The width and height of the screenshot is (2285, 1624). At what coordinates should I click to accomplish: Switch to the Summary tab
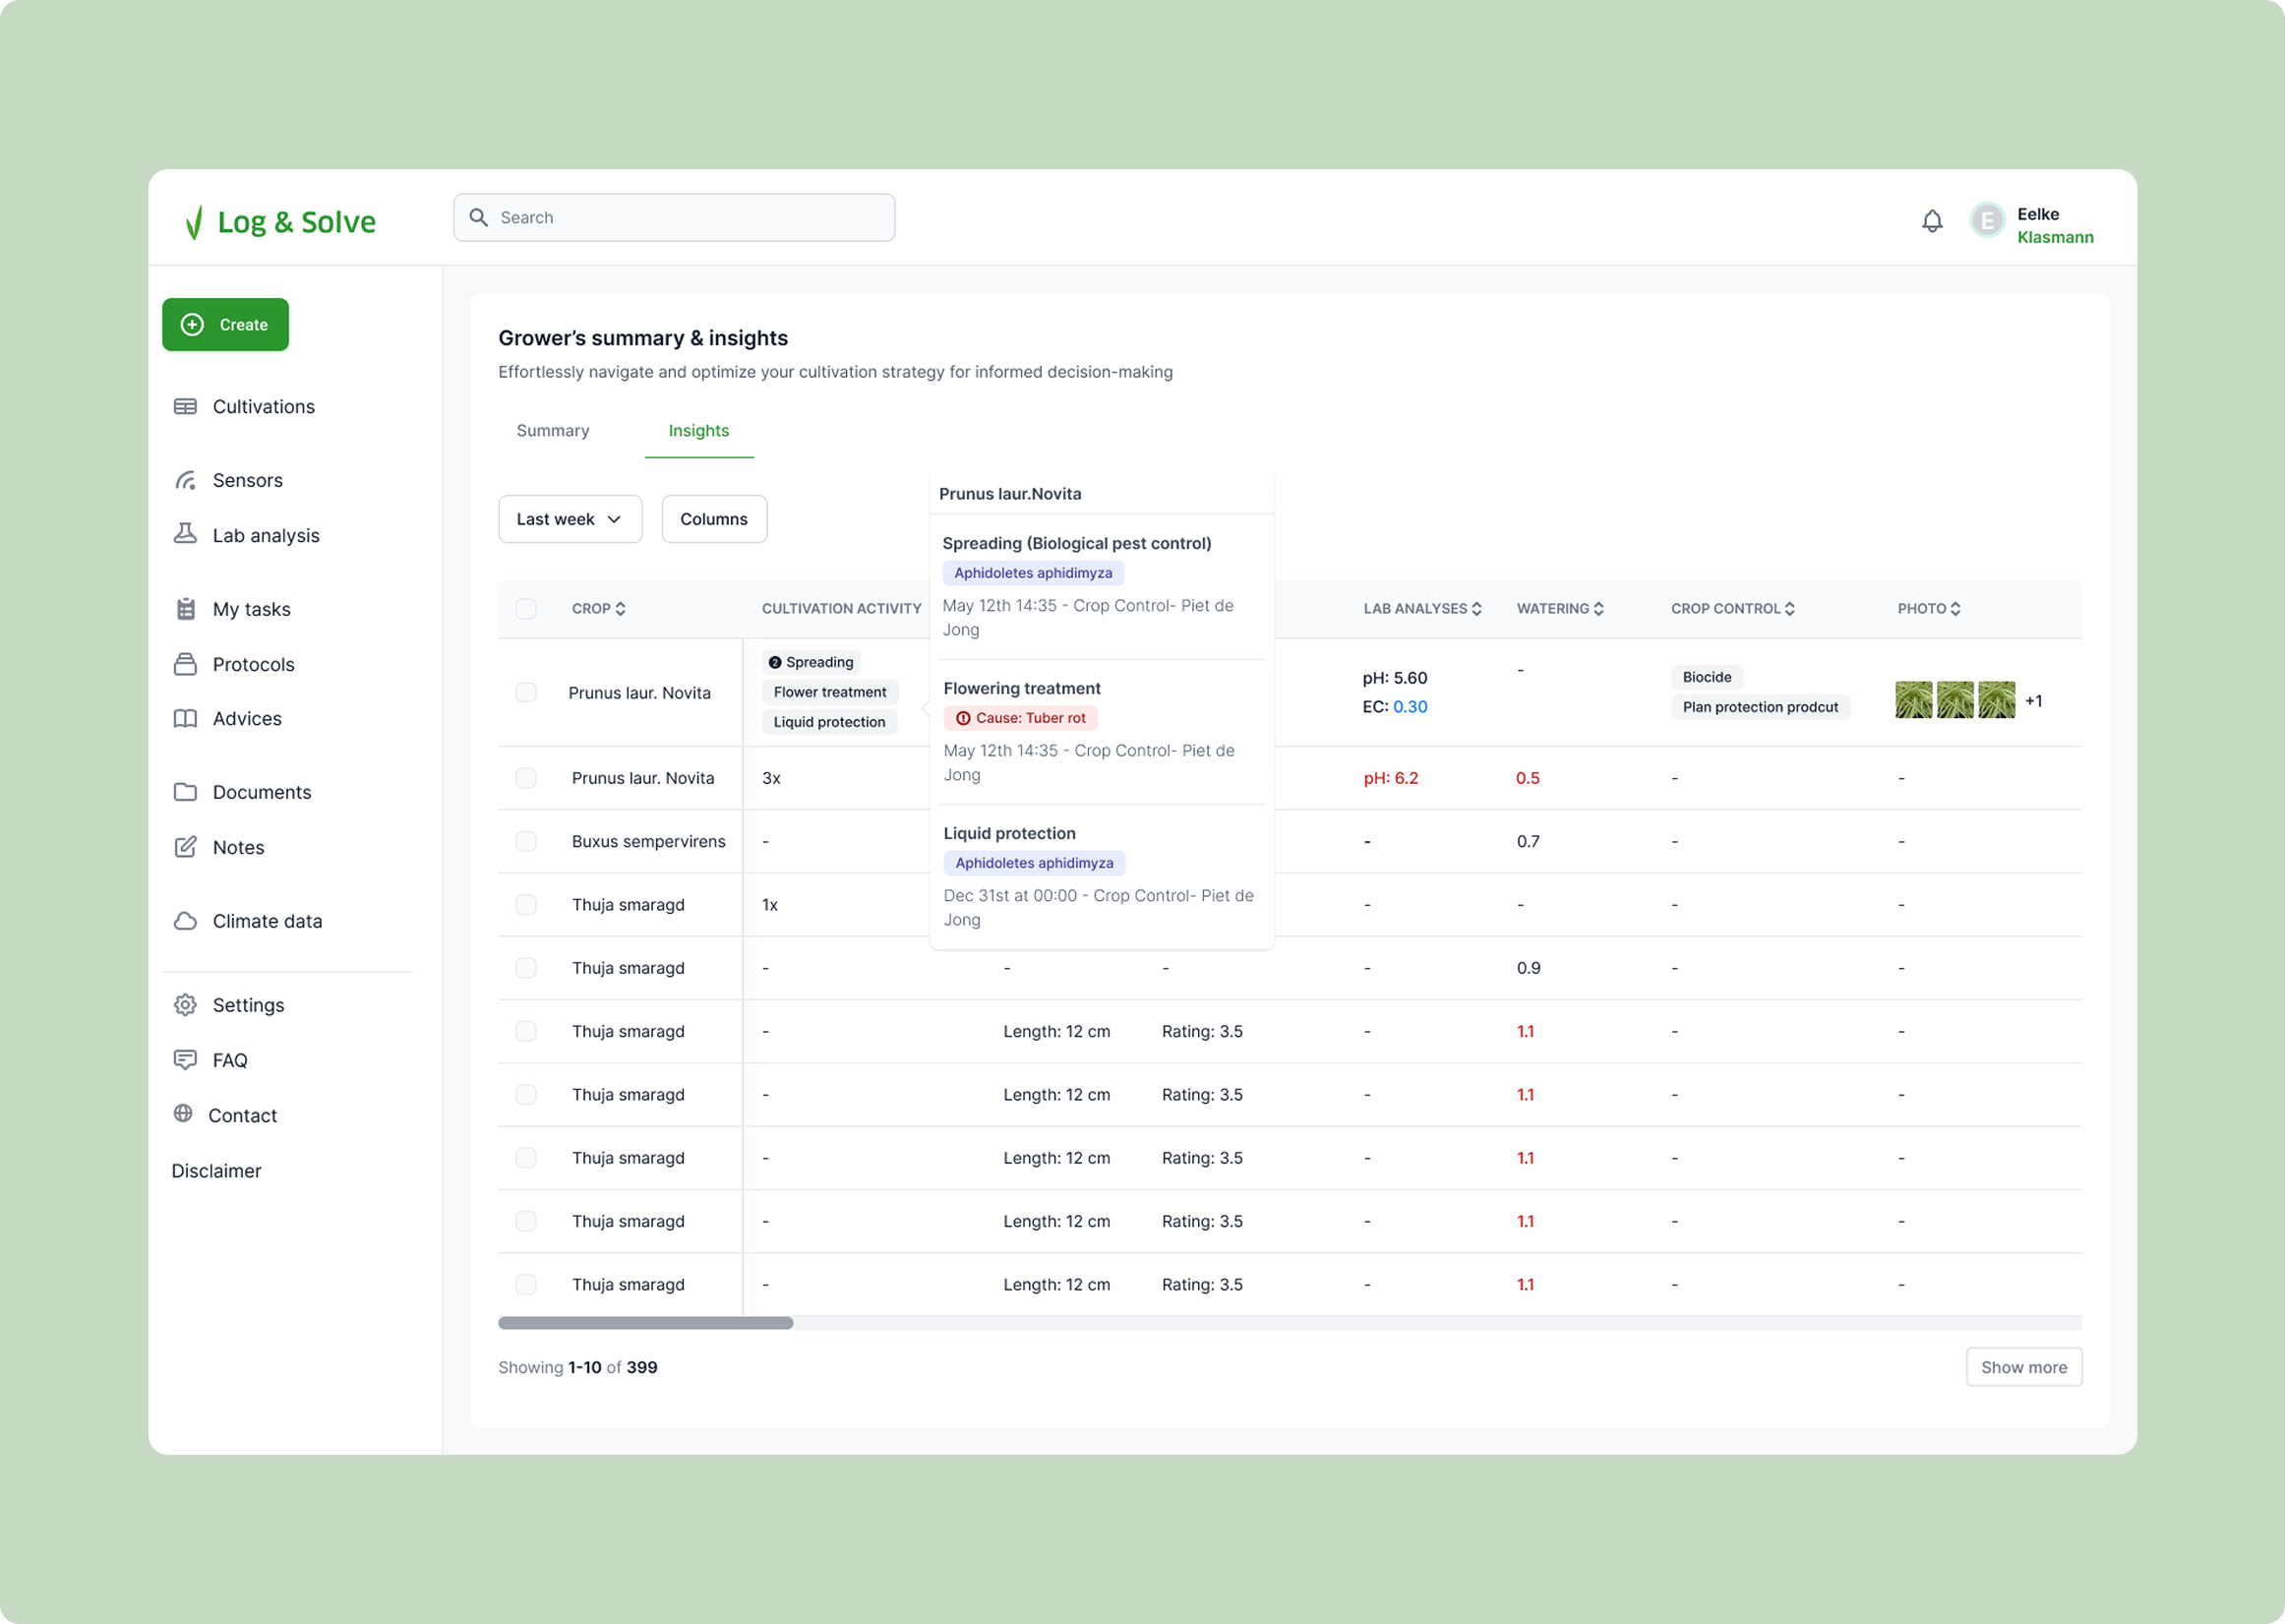(552, 431)
